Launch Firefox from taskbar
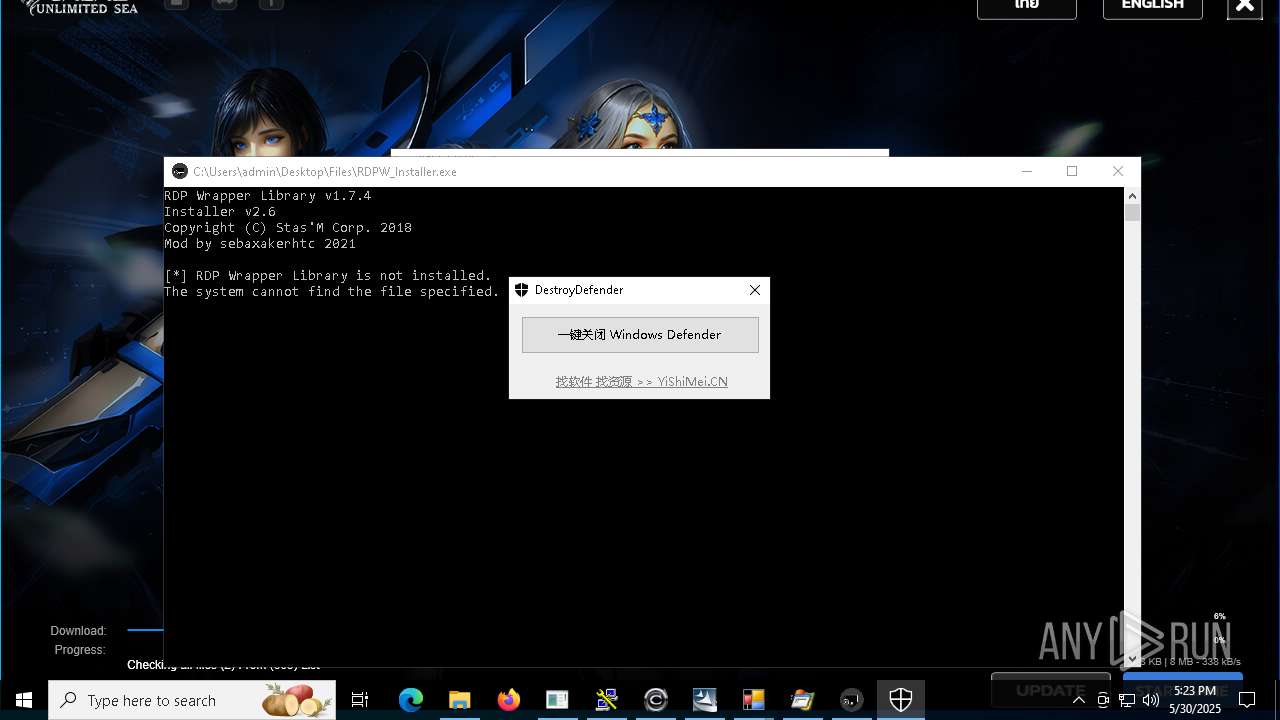The height and width of the screenshot is (720, 1280). tap(509, 700)
